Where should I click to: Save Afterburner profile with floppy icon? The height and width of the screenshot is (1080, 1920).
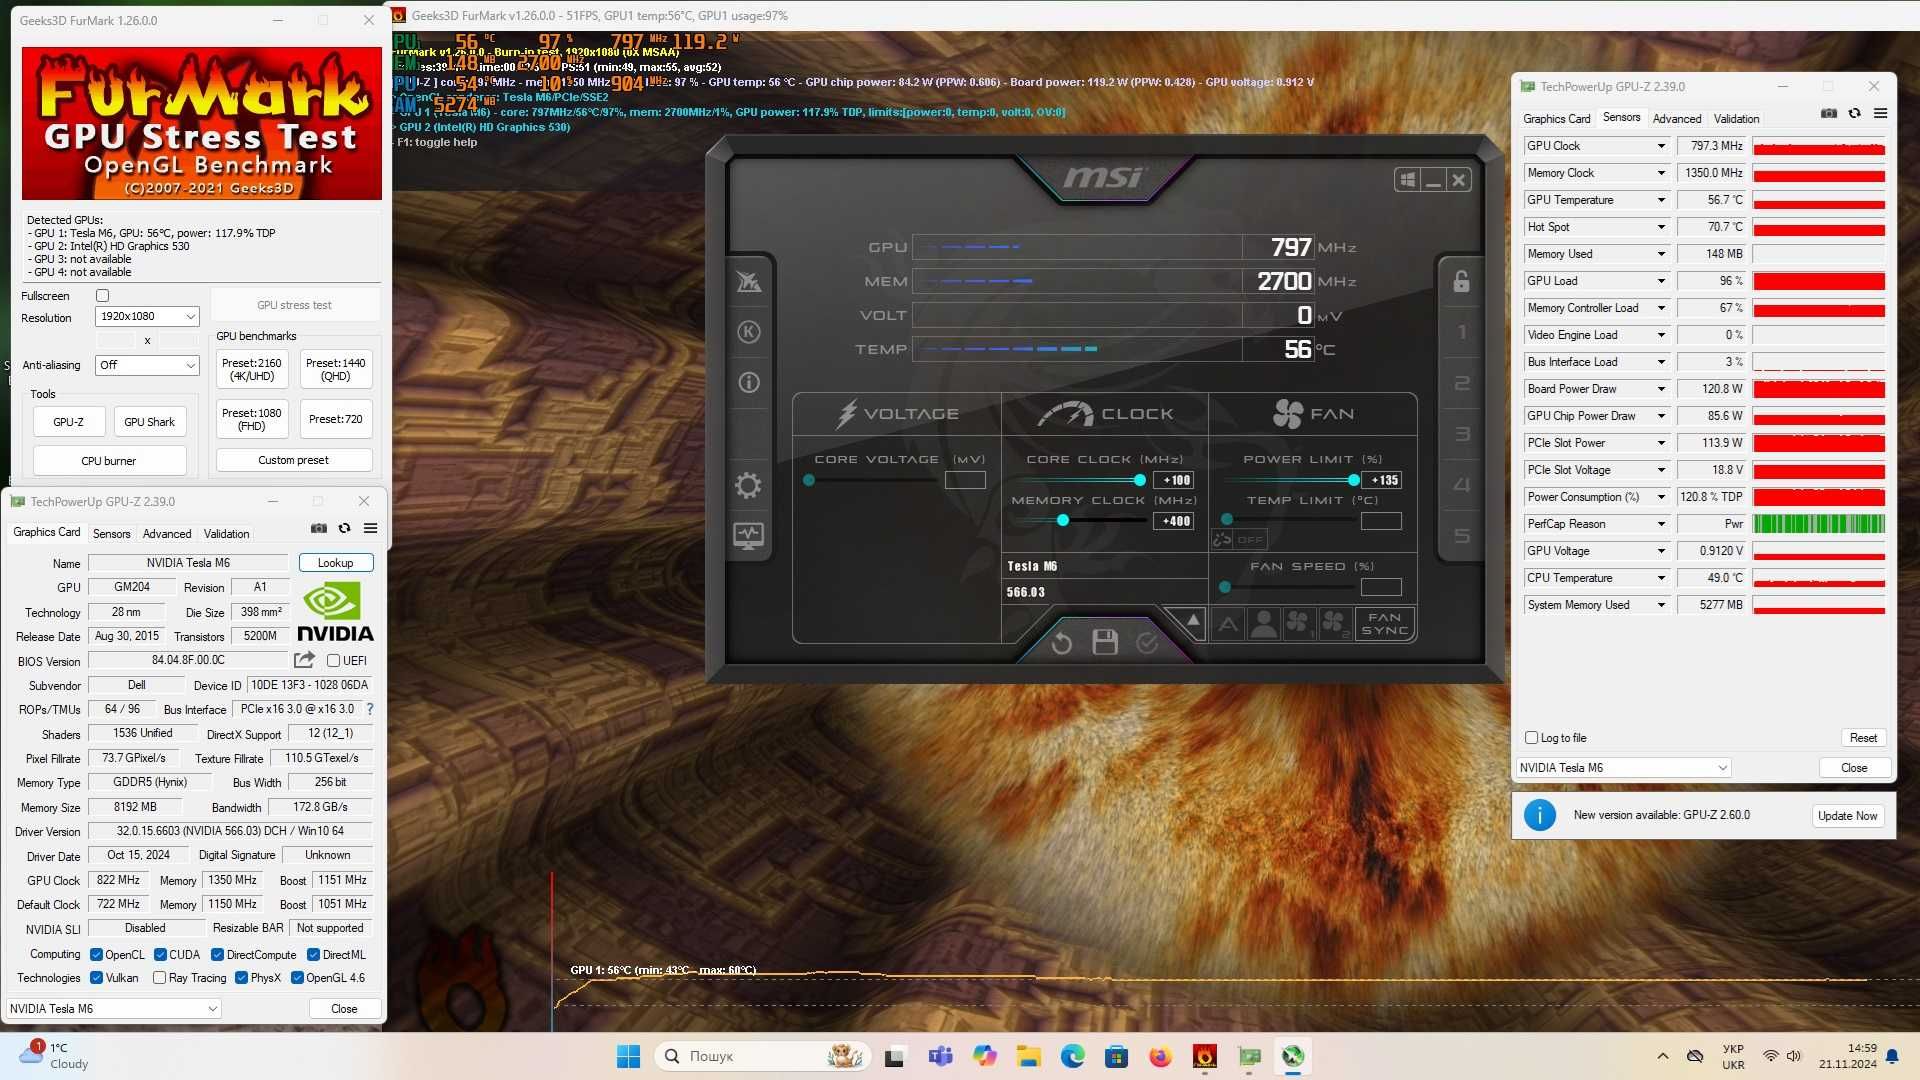(1105, 642)
